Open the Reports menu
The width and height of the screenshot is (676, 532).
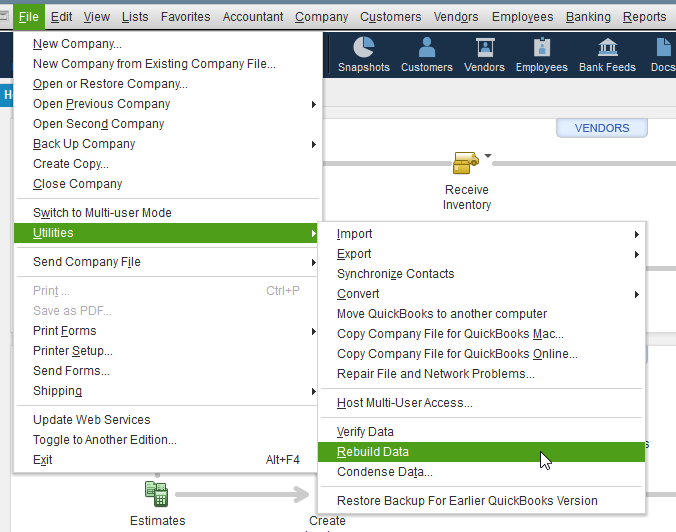click(644, 17)
